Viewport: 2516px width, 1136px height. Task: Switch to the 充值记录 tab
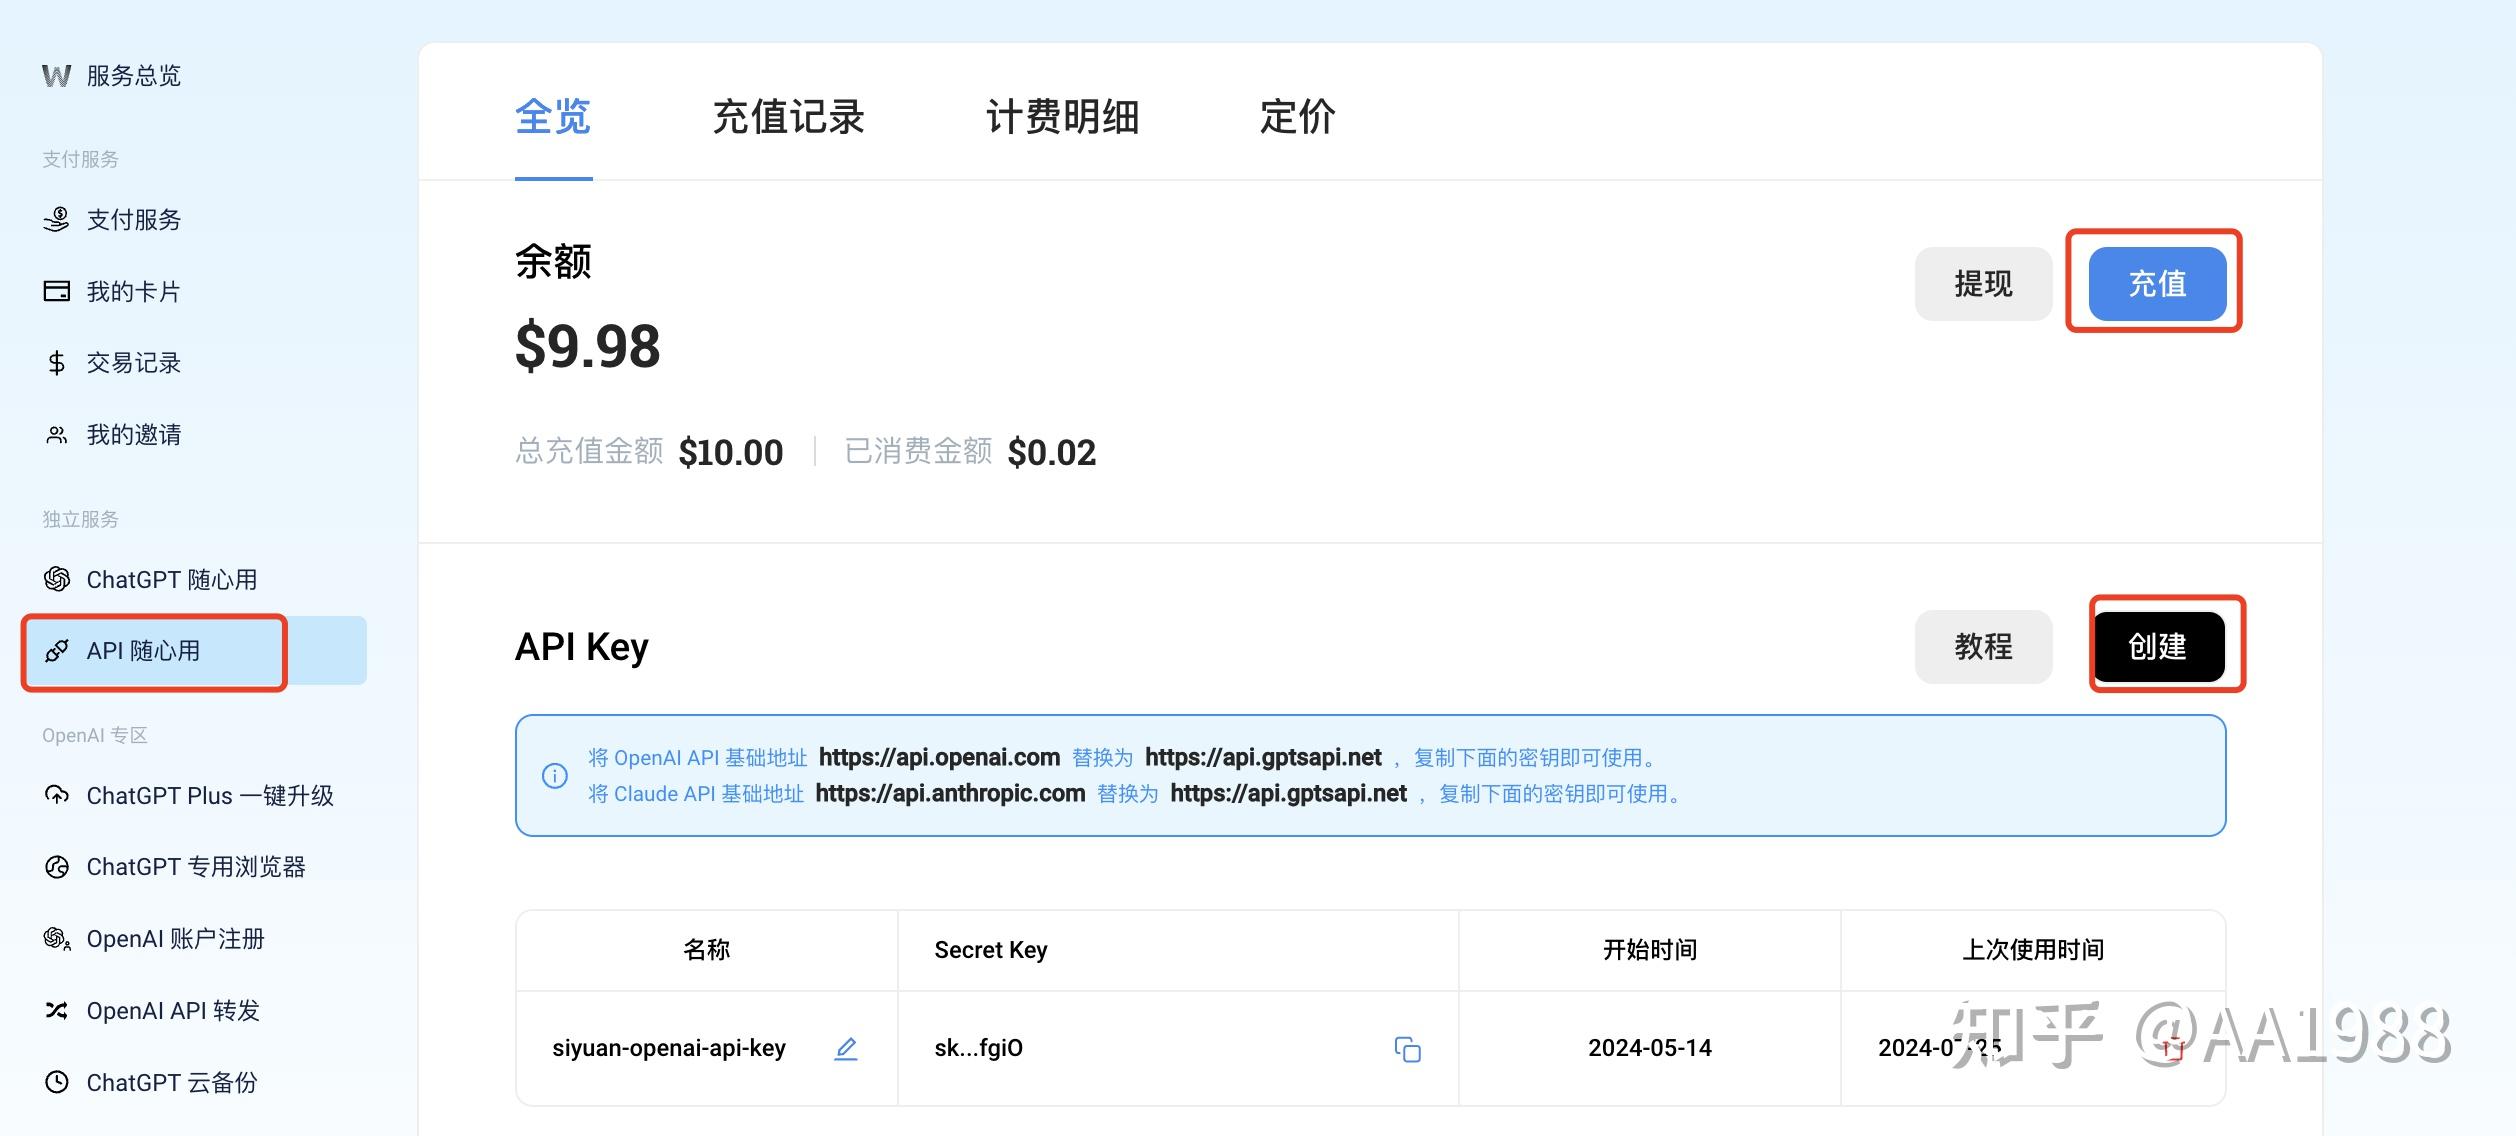pos(789,118)
